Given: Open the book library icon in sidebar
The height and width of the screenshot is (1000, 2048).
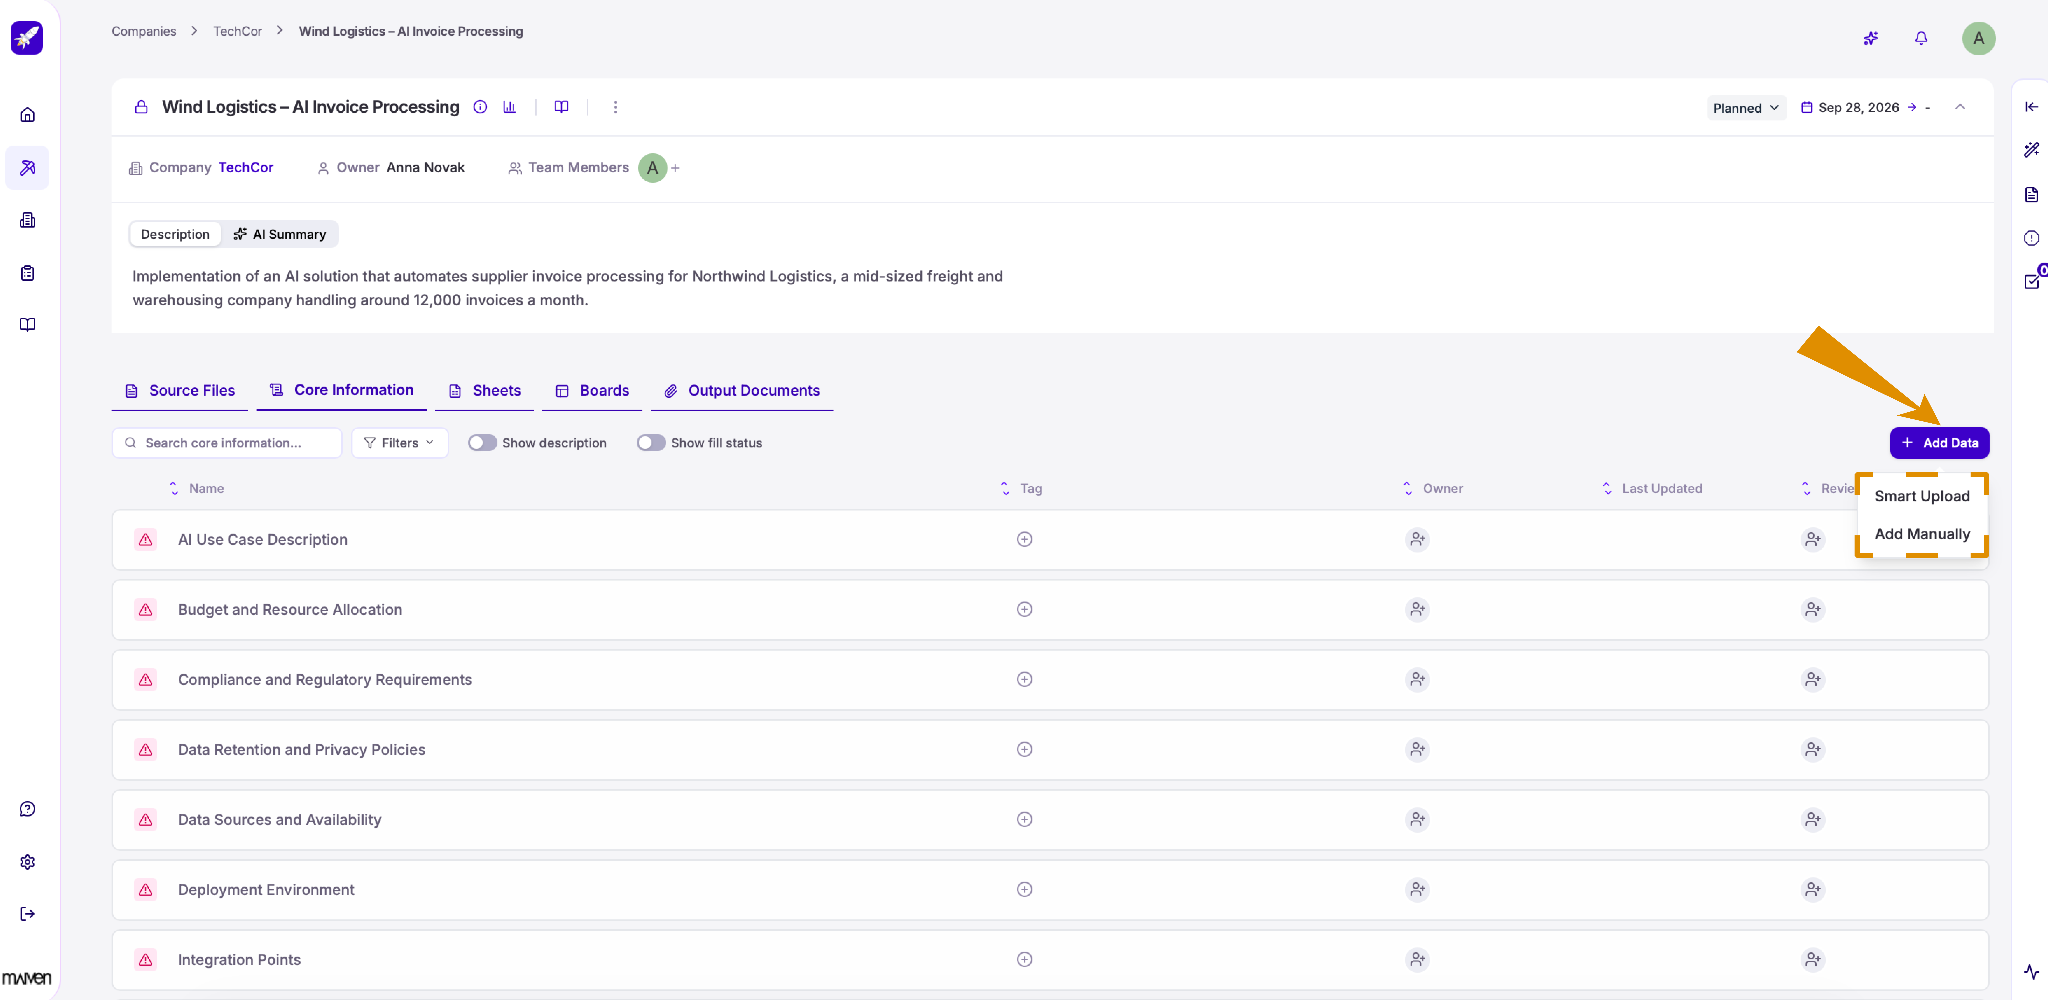Looking at the screenshot, I should pos(28,325).
